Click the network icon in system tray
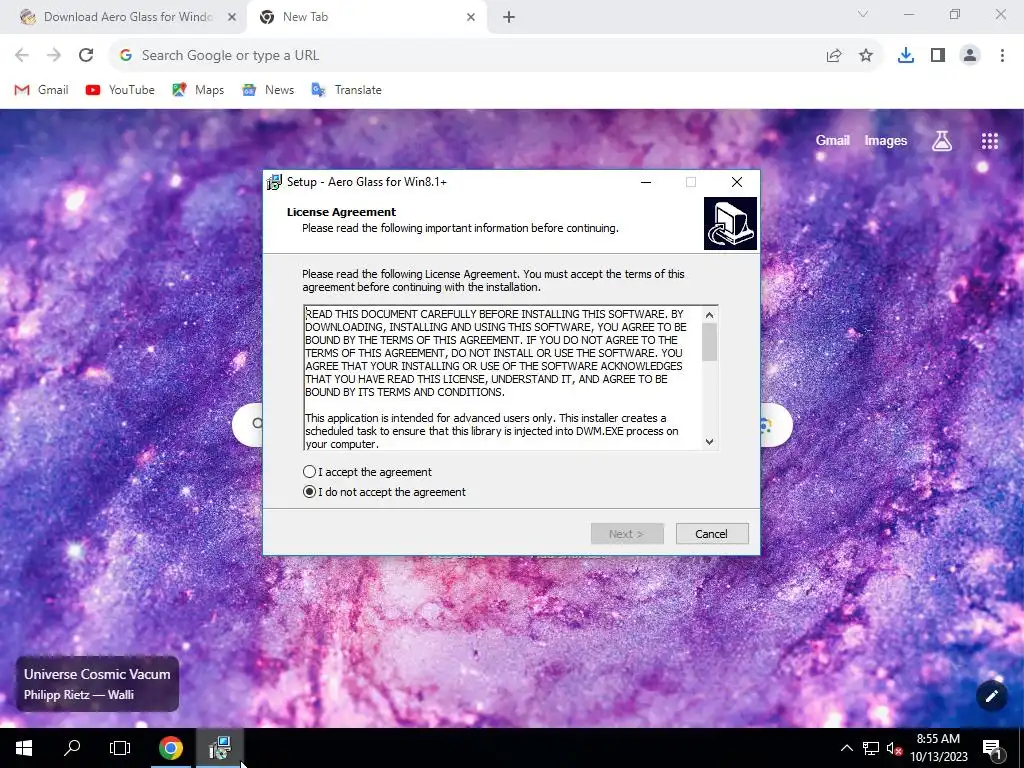 pyautogui.click(x=871, y=748)
